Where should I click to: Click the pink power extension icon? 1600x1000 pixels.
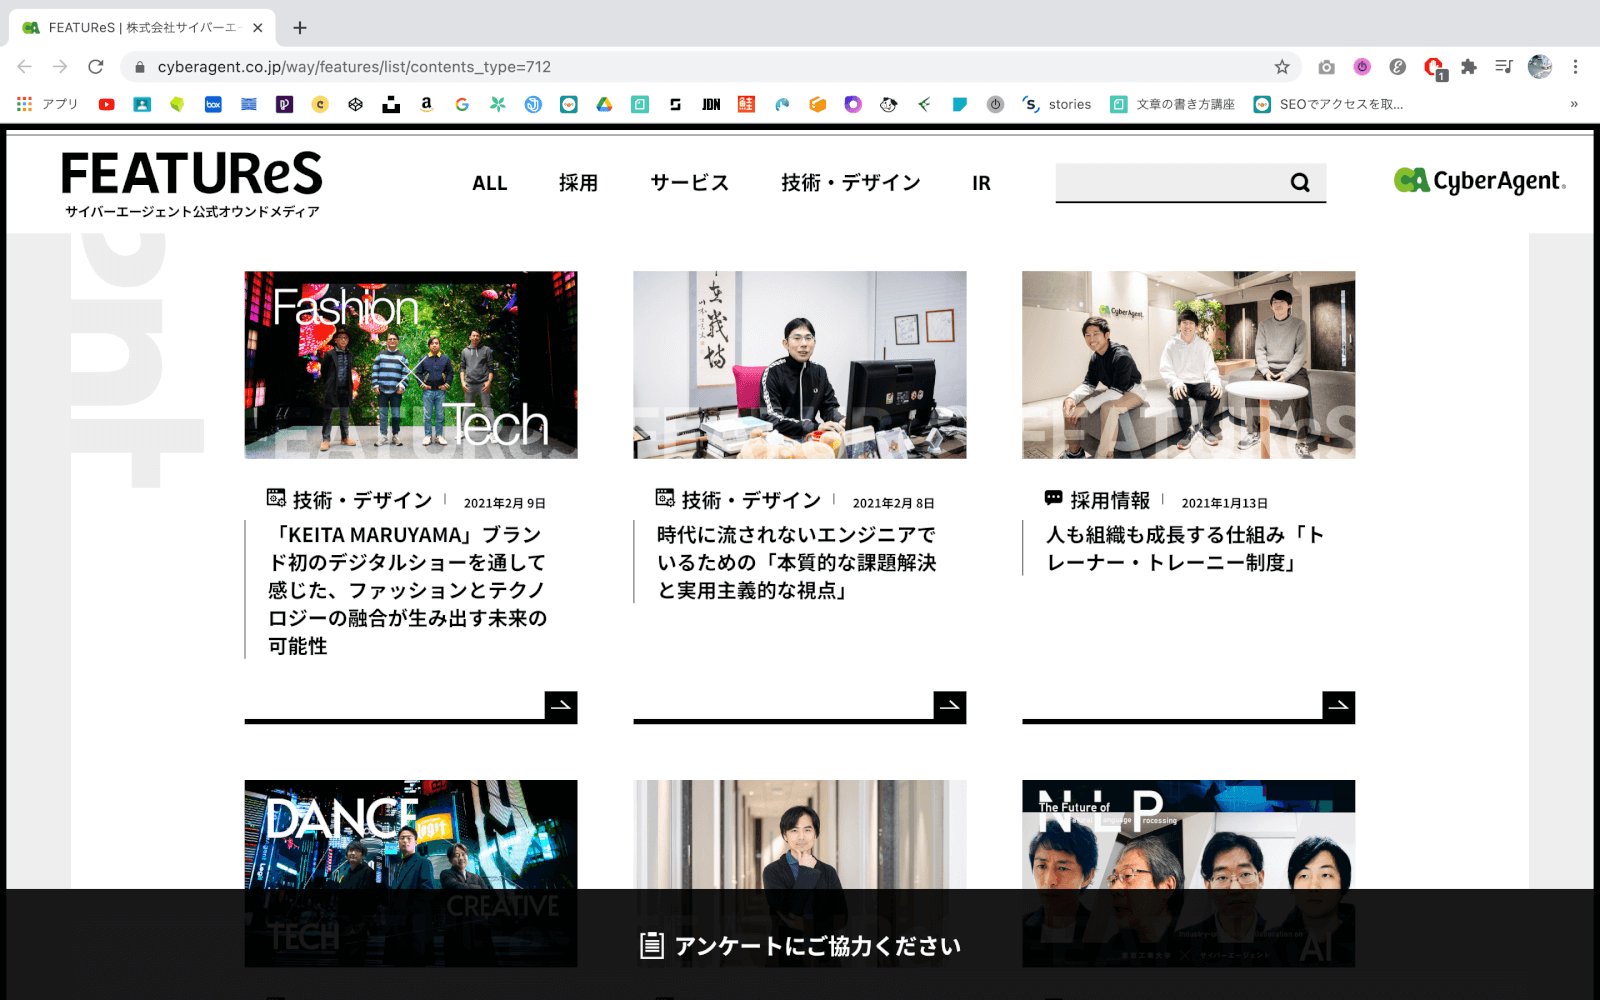(x=1362, y=67)
